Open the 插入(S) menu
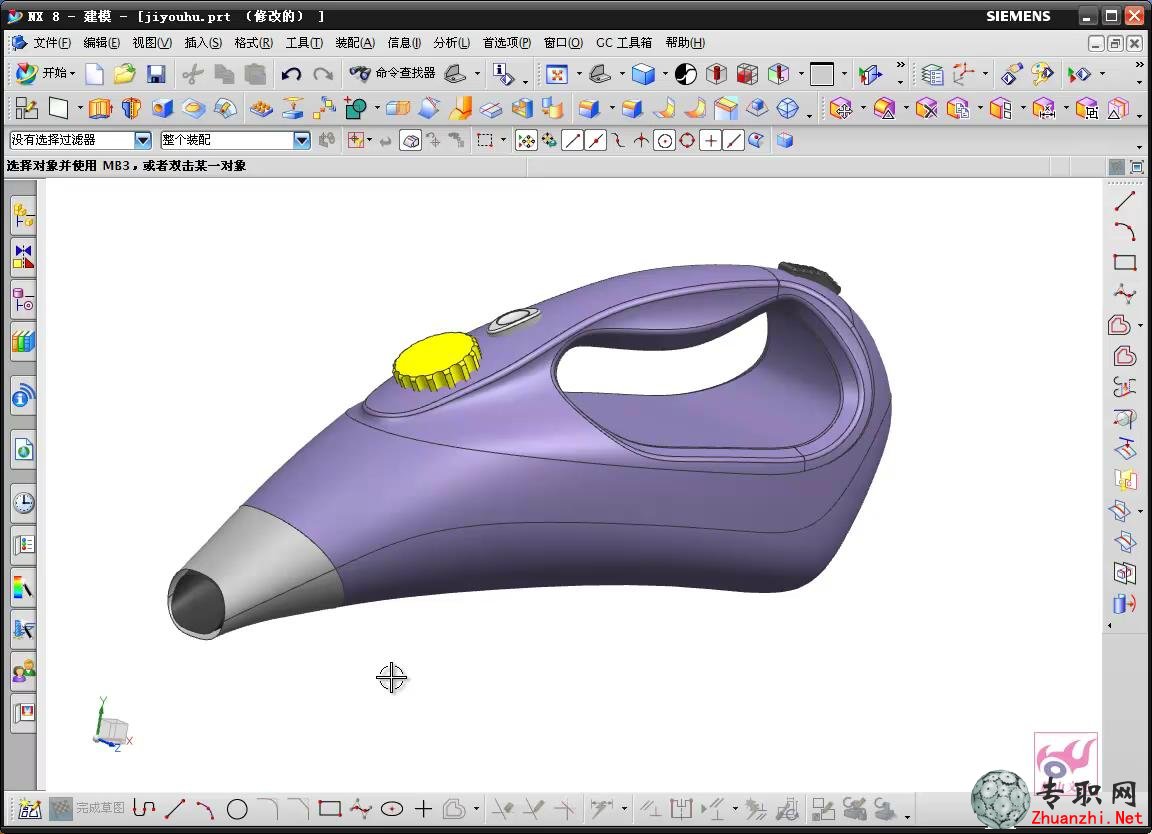Viewport: 1152px width, 834px height. coord(203,43)
